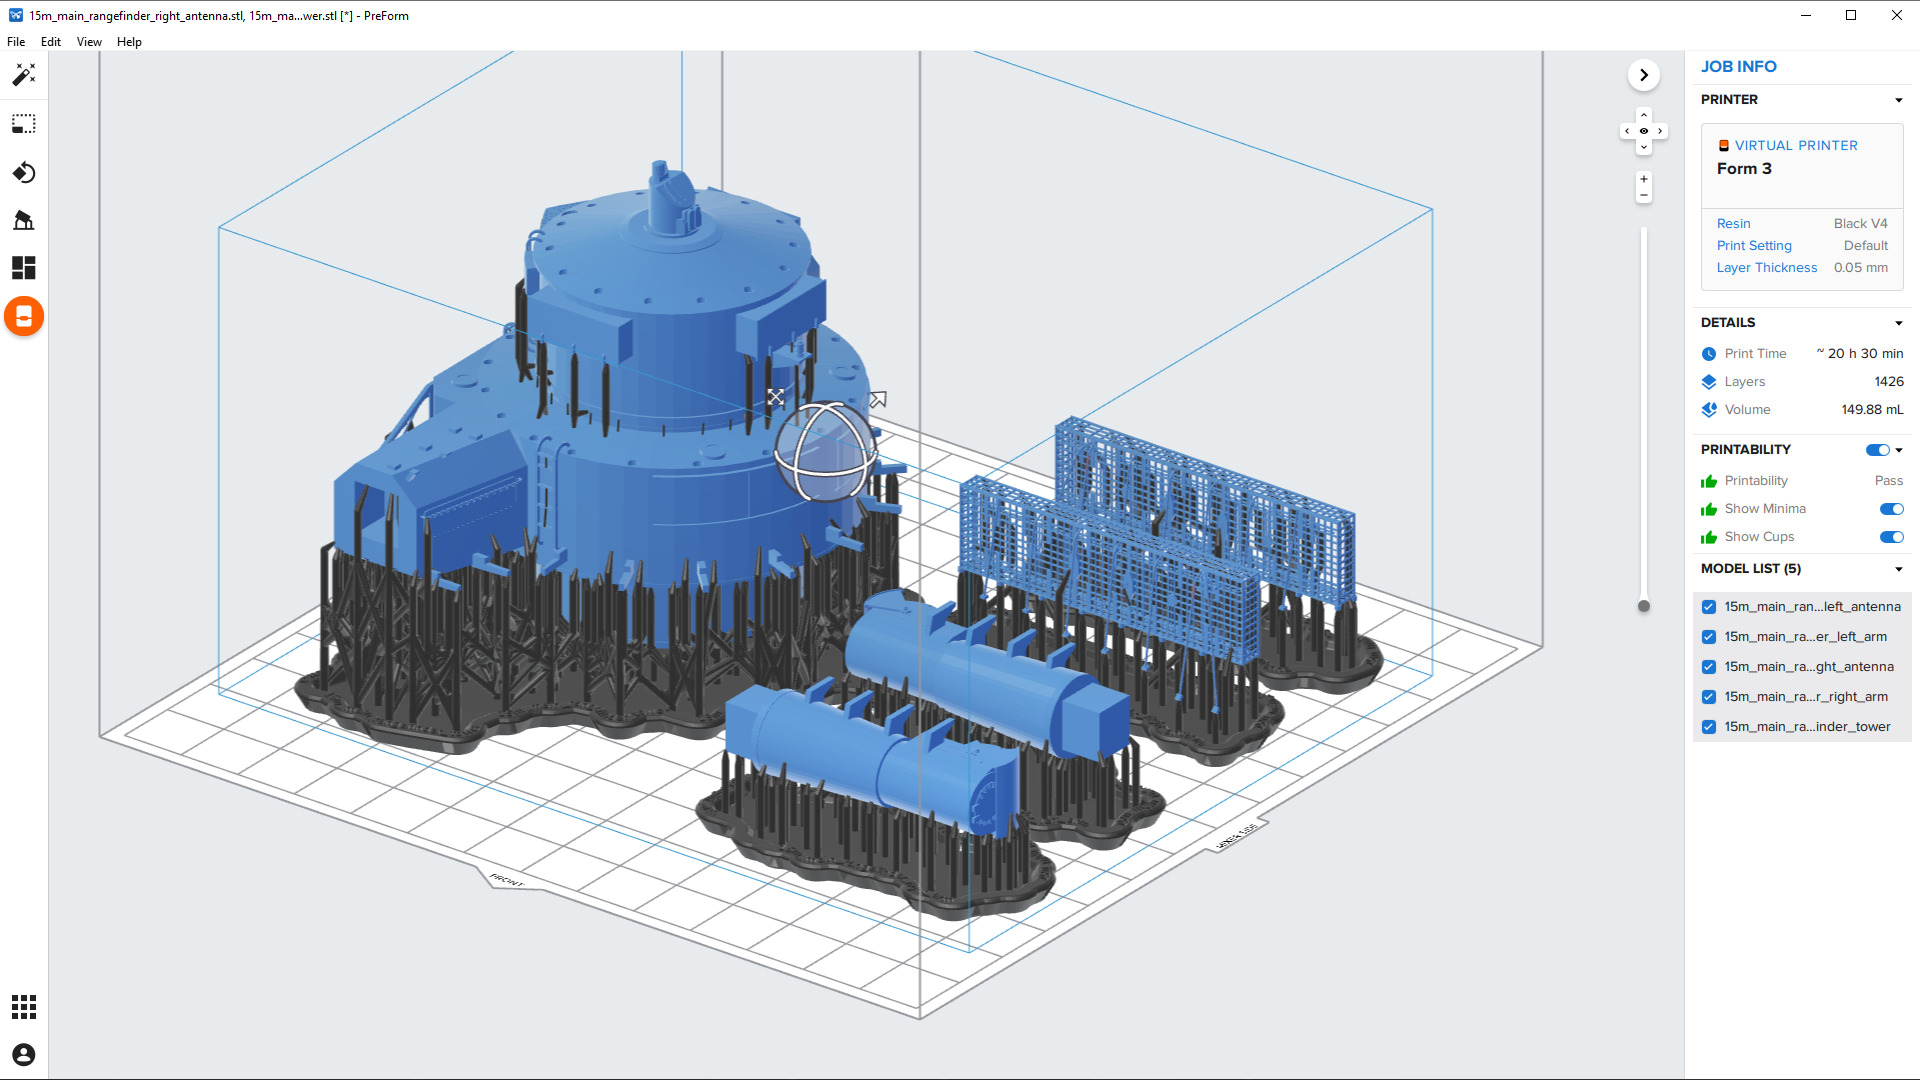This screenshot has height=1080, width=1920.
Task: Open the Layout tool
Action: 24,268
